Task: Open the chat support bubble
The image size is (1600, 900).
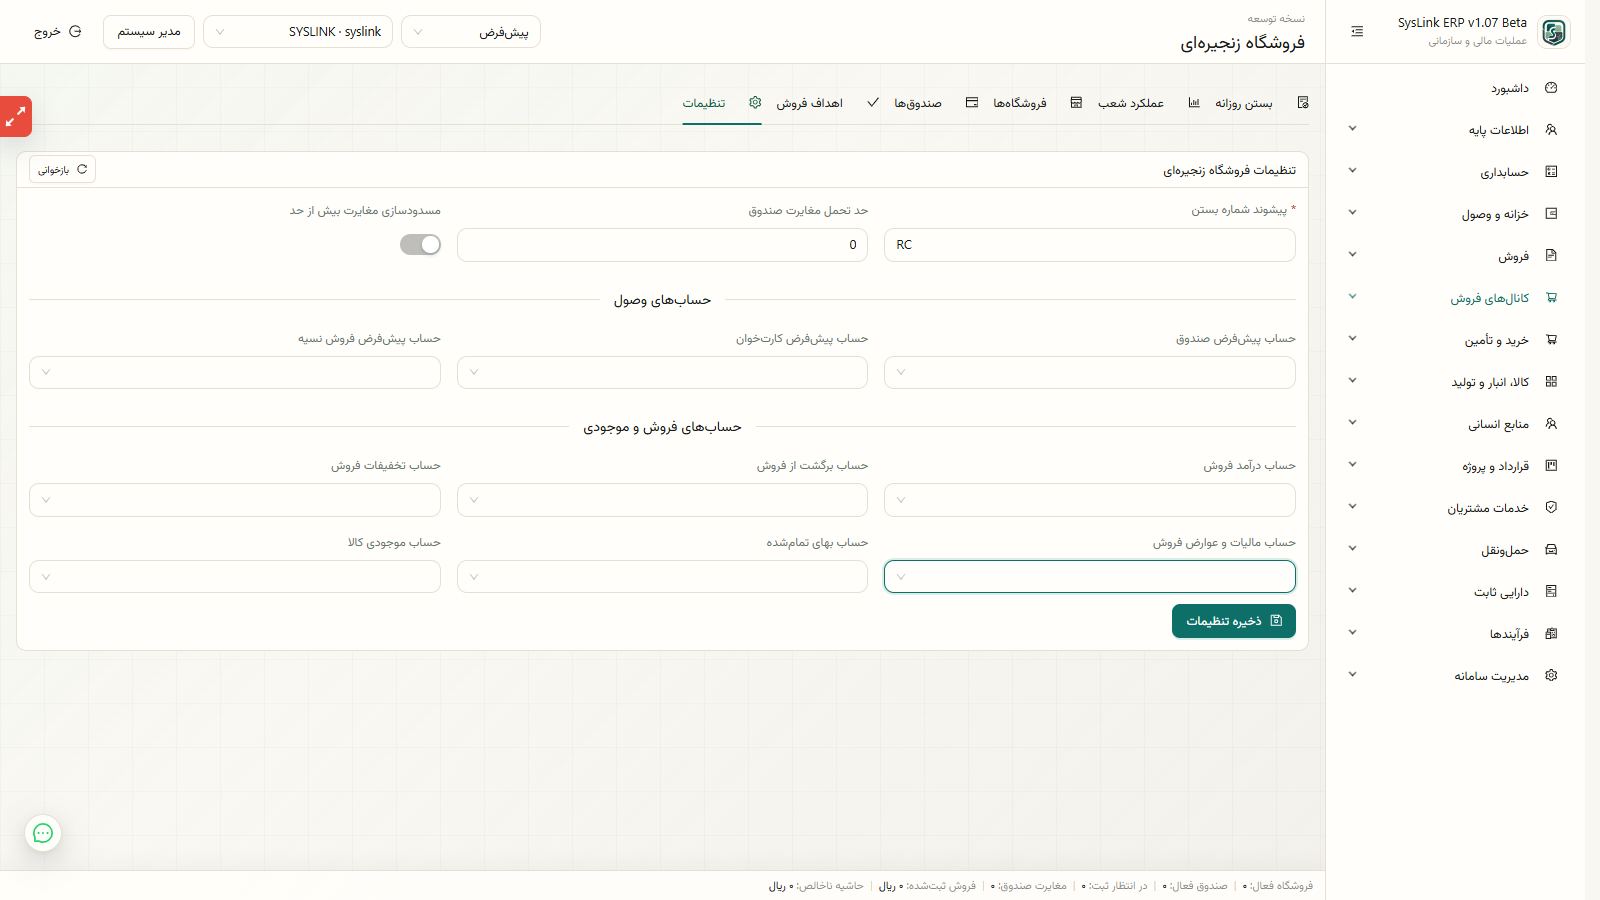Action: pyautogui.click(x=43, y=833)
